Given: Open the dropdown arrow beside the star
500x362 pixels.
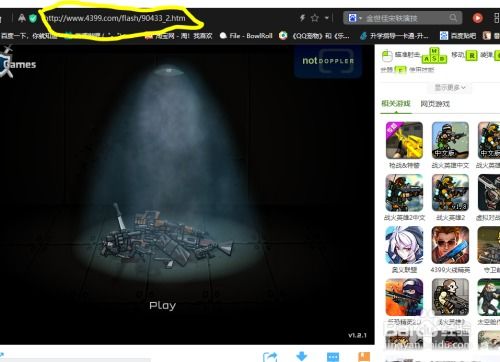Looking at the screenshot, I should pyautogui.click(x=327, y=18).
